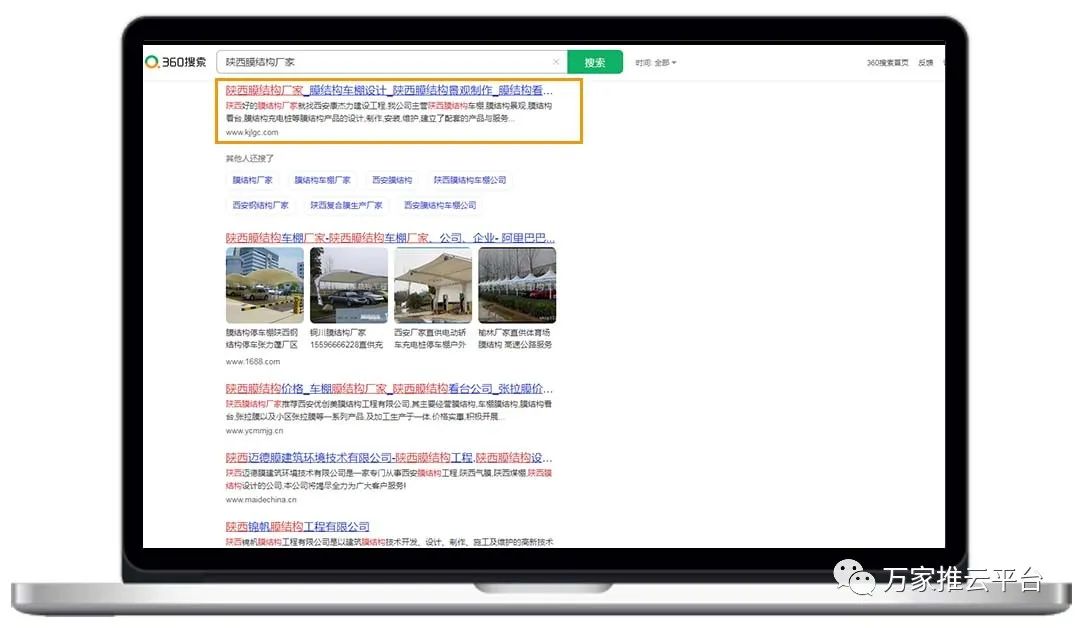Image resolution: width=1080 pixels, height=628 pixels.
Task: Open the 榆林厂家 white tents thumbnail
Action: point(517,285)
